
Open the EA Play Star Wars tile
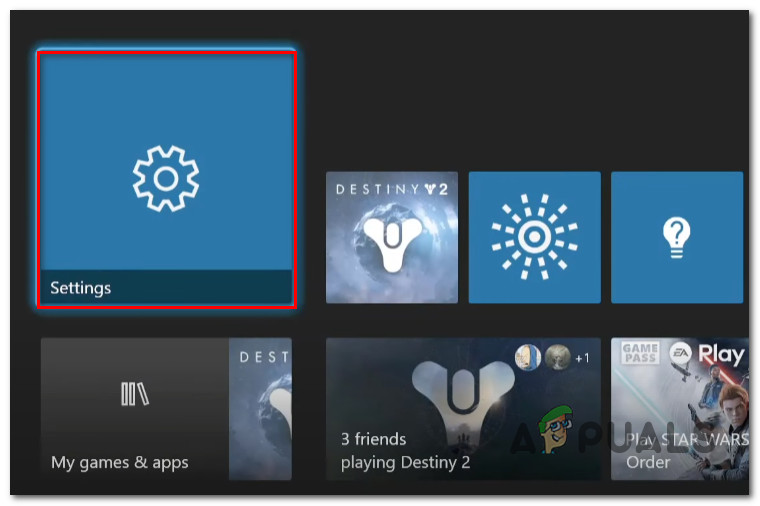(x=680, y=409)
